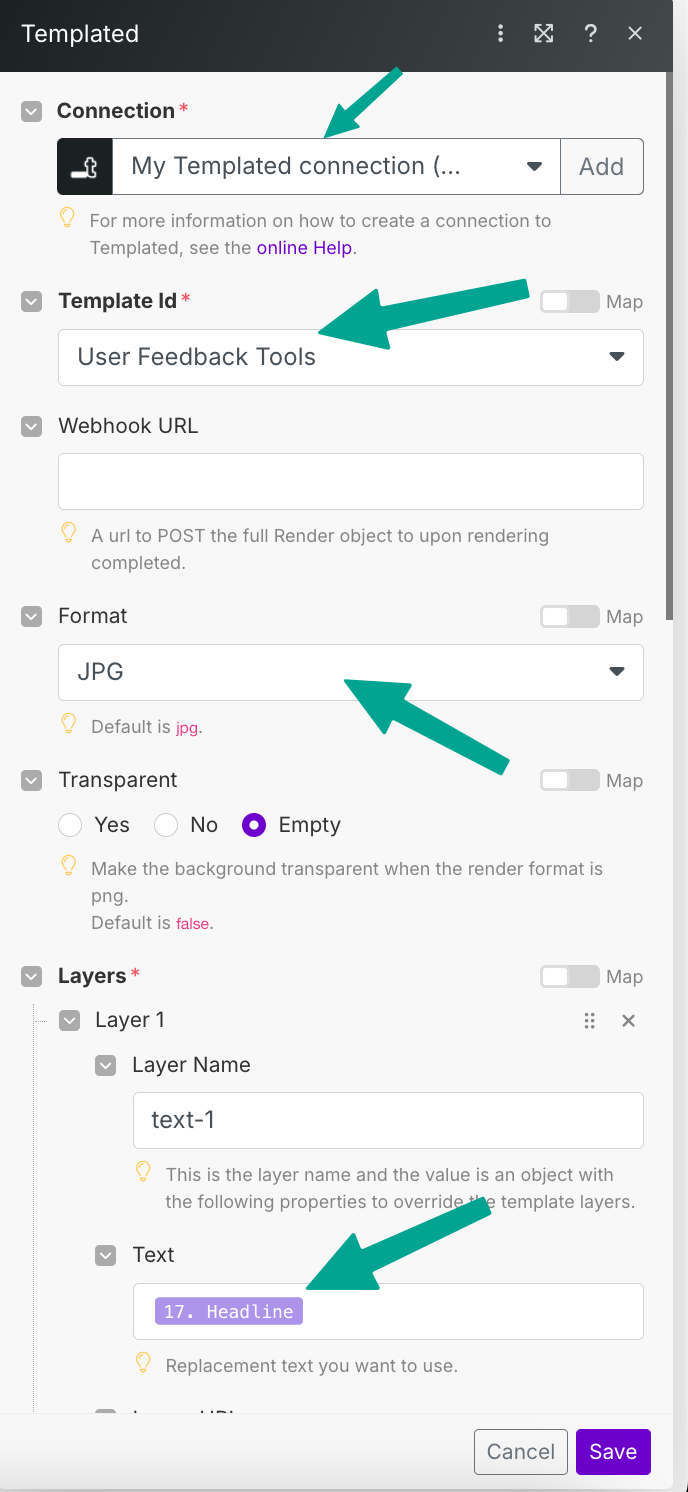Collapse the Layers section

32,976
